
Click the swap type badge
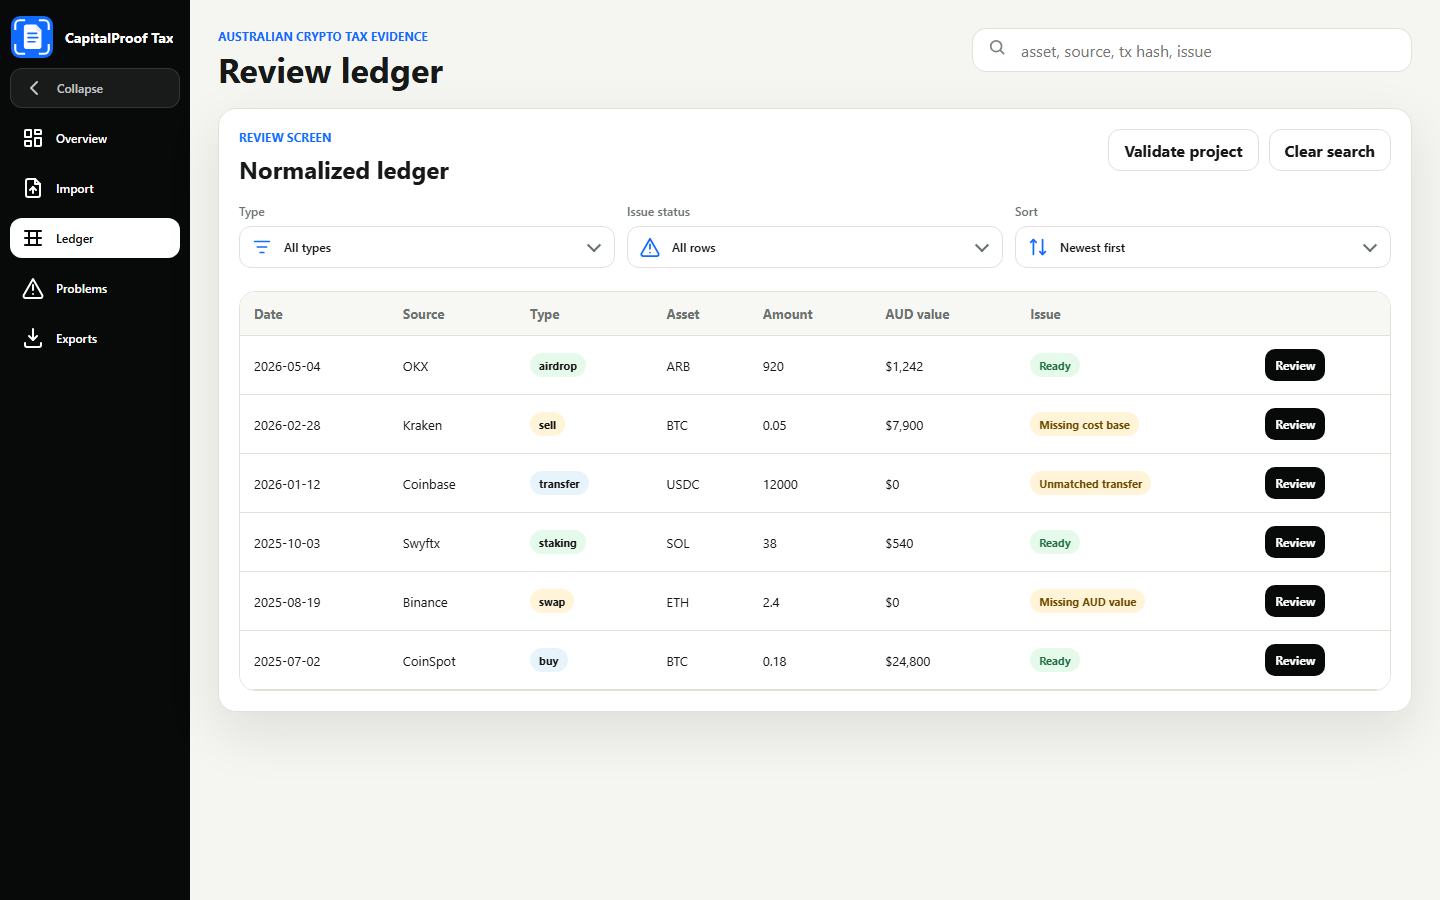[x=551, y=601]
